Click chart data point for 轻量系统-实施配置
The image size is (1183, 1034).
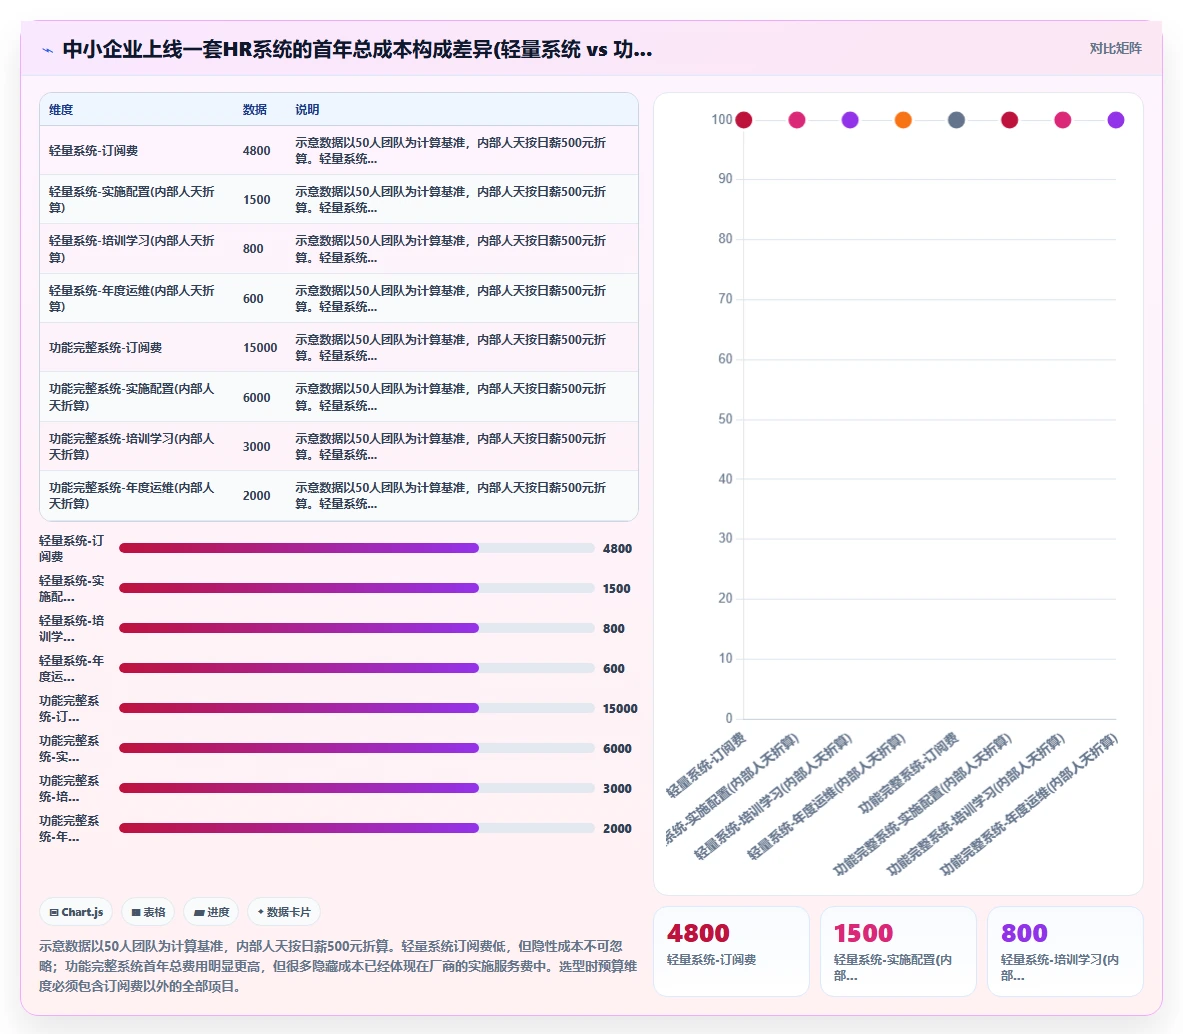coord(797,120)
